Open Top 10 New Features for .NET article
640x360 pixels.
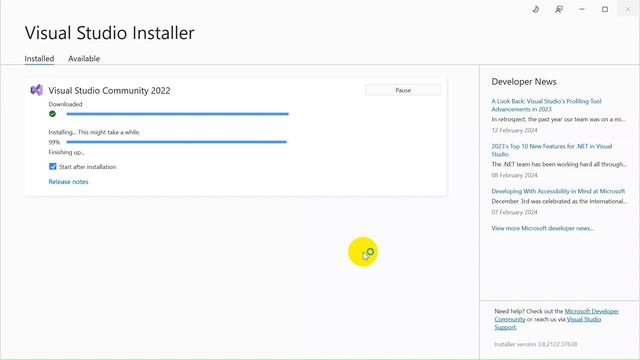click(x=551, y=150)
